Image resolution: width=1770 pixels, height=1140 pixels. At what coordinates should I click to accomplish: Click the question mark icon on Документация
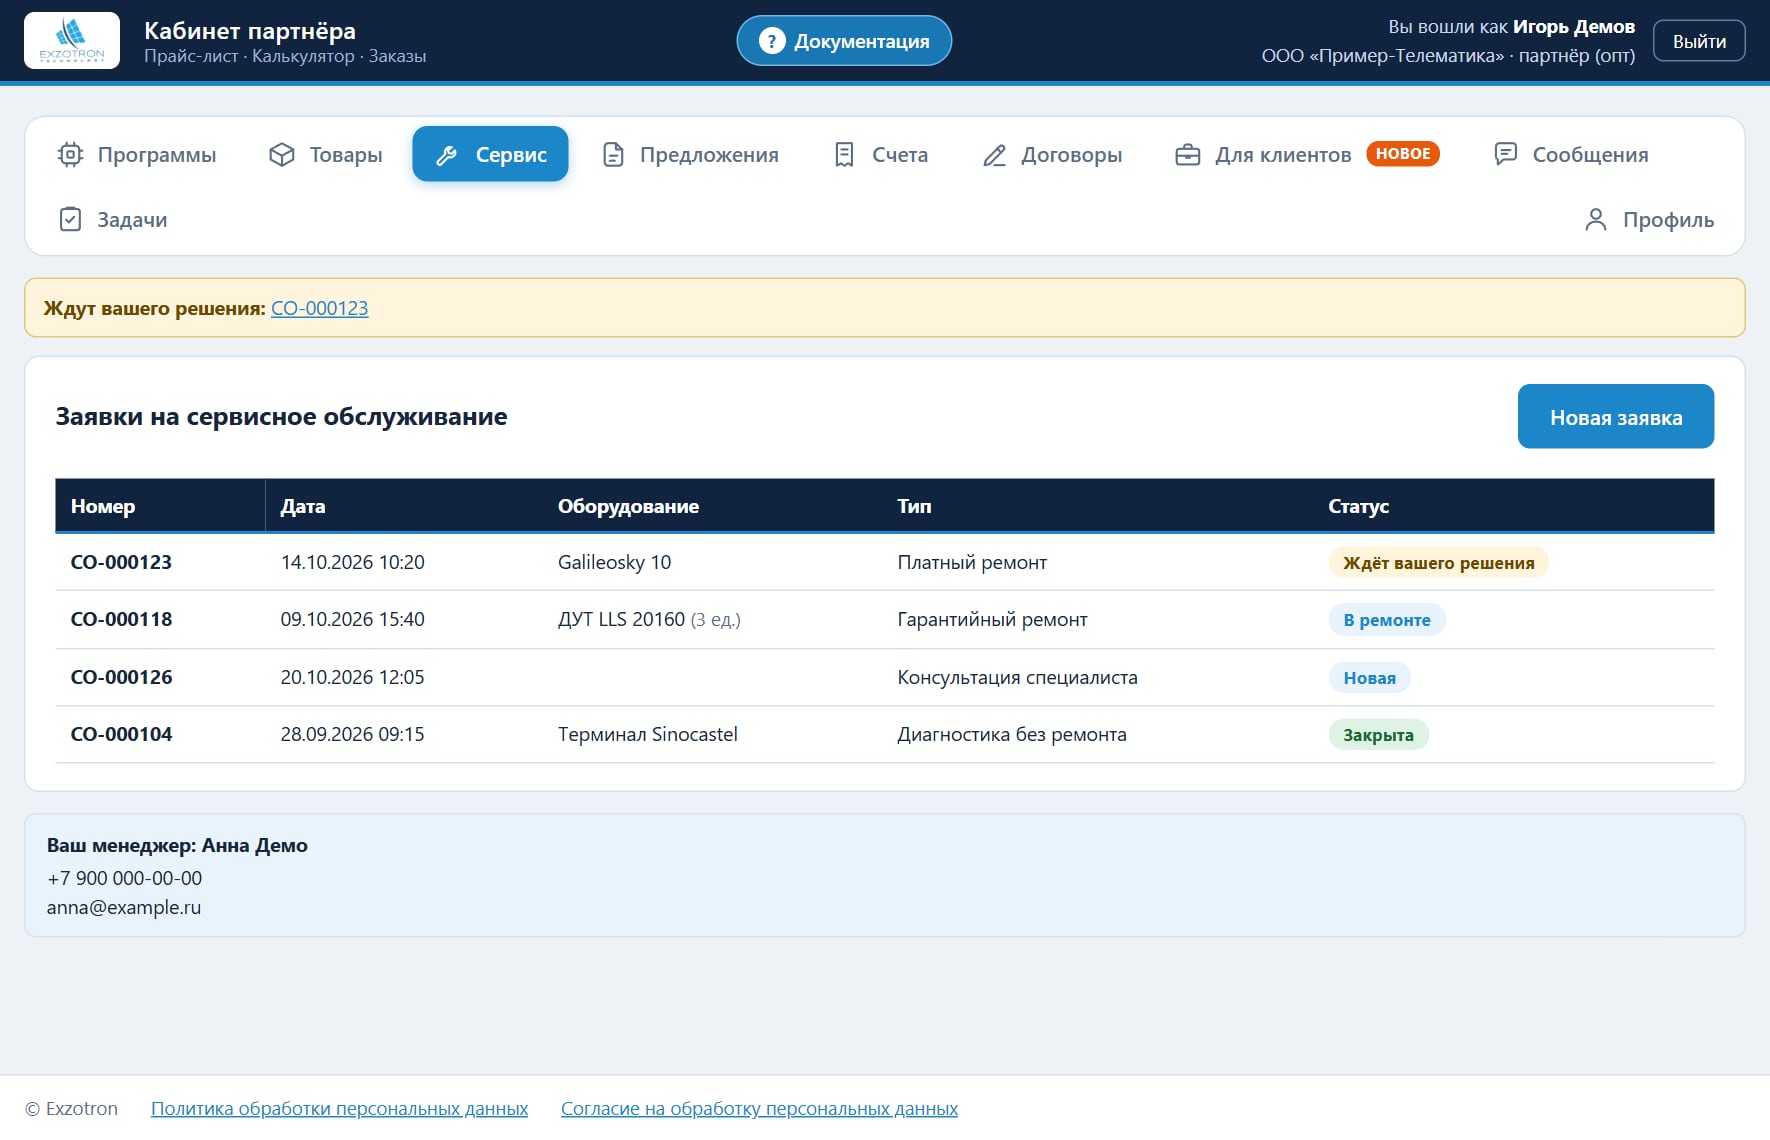coord(771,41)
